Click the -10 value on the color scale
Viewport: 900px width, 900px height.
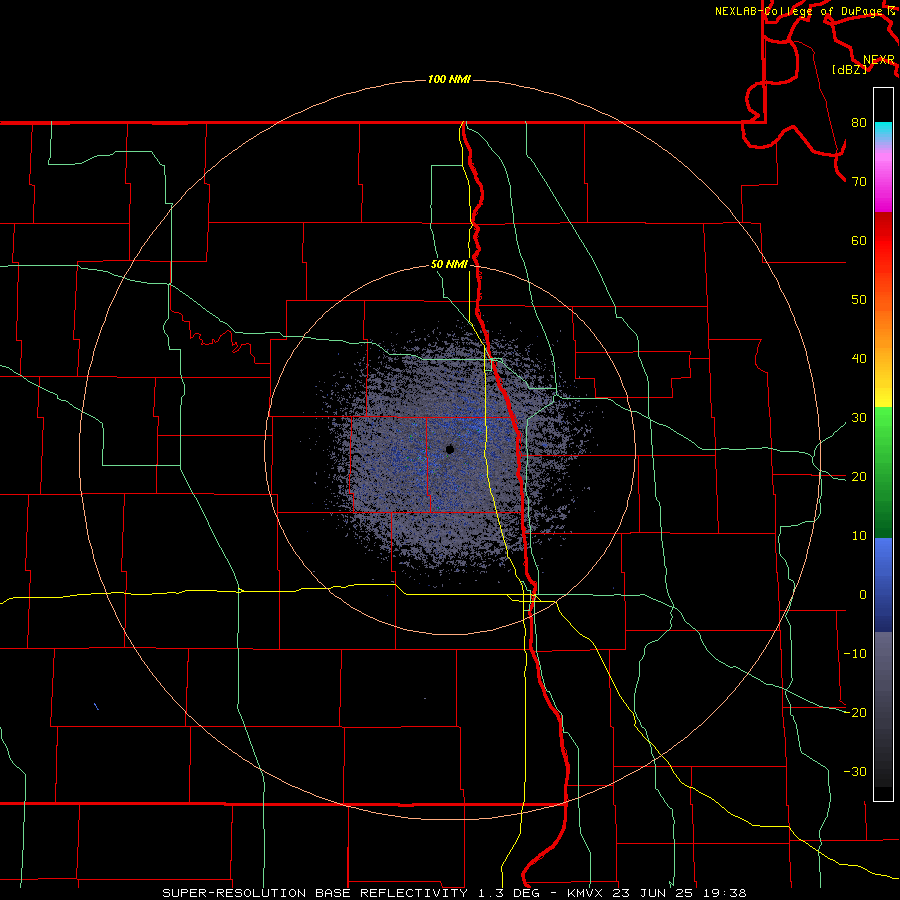(855, 654)
